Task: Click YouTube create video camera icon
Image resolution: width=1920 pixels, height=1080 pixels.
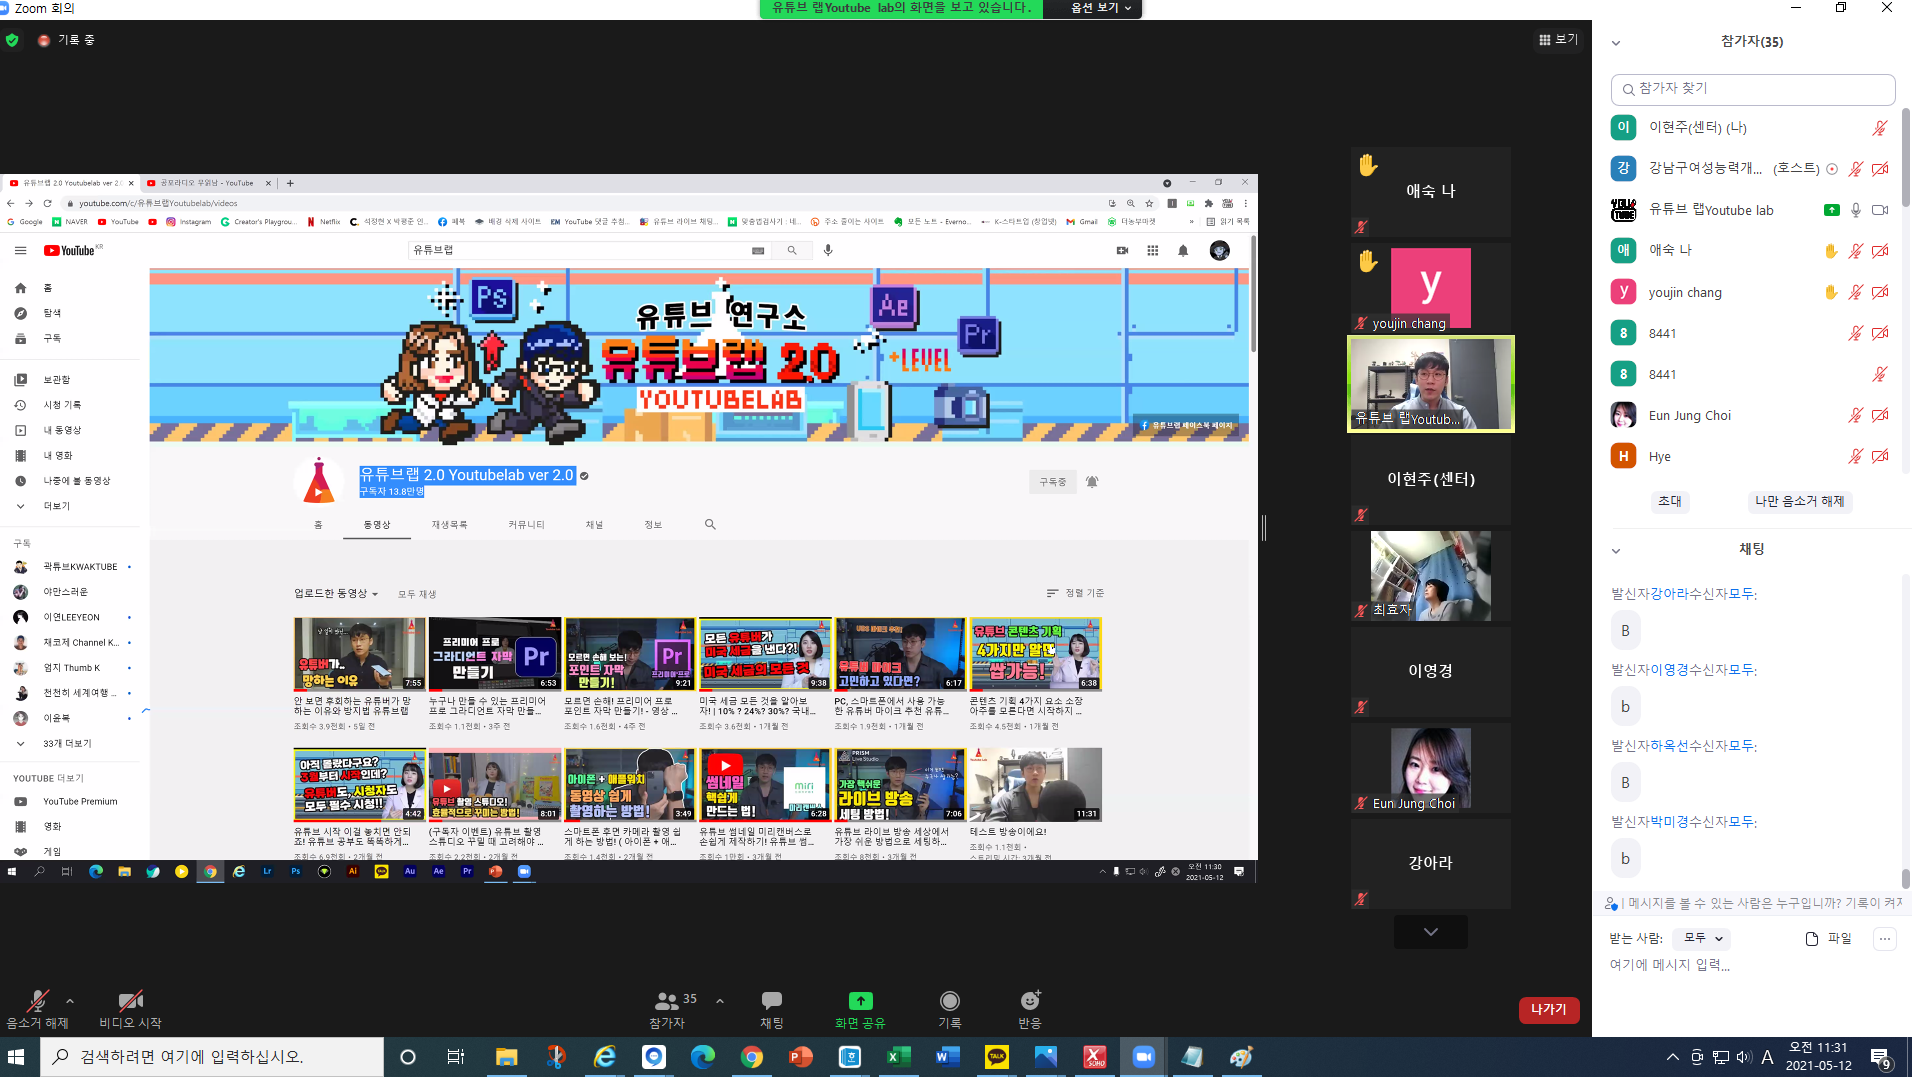Action: coord(1122,251)
